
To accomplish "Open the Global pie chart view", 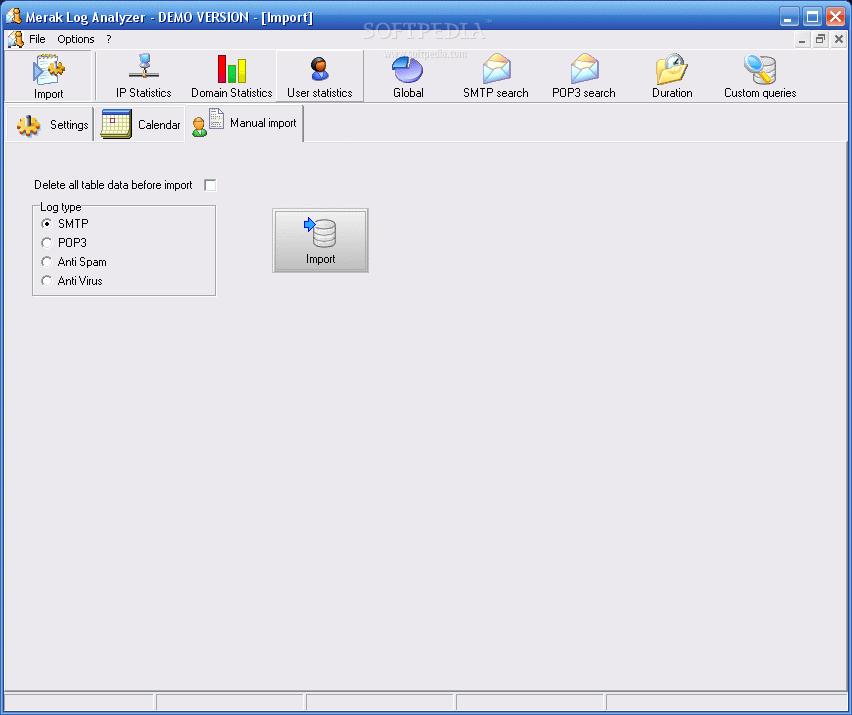I will pyautogui.click(x=408, y=77).
